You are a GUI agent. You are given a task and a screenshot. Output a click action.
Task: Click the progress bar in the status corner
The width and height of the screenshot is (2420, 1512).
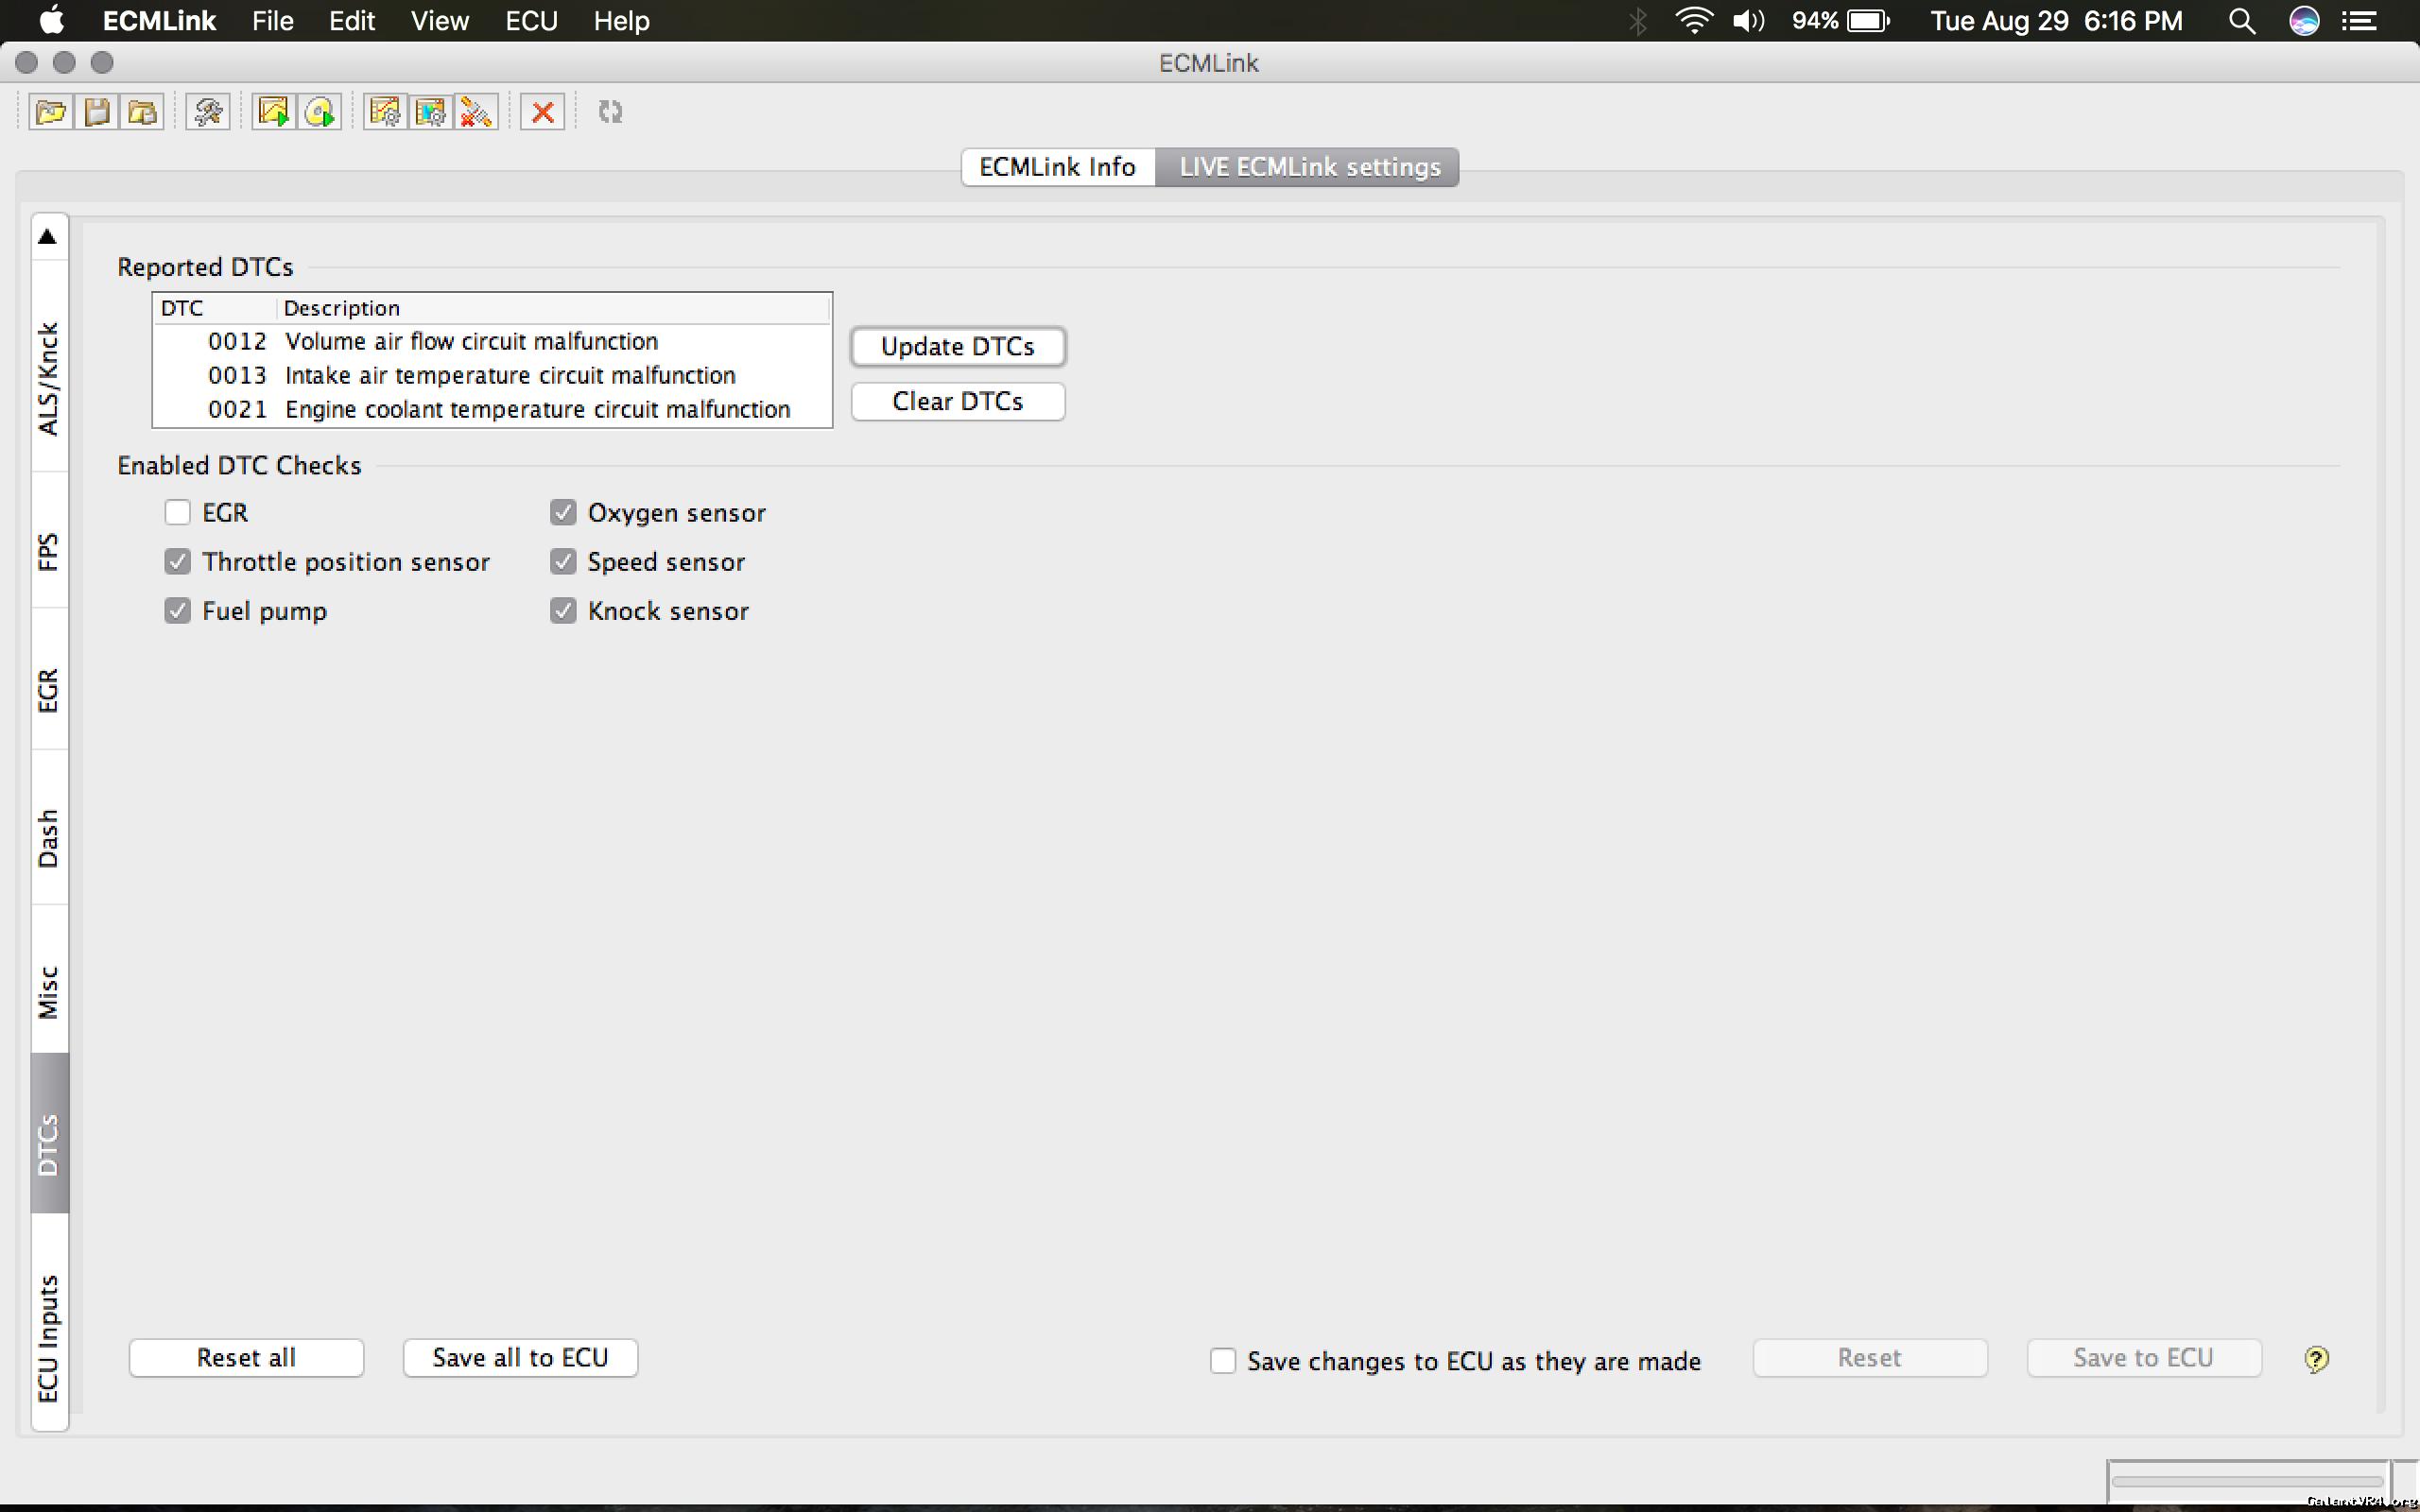point(2247,1482)
